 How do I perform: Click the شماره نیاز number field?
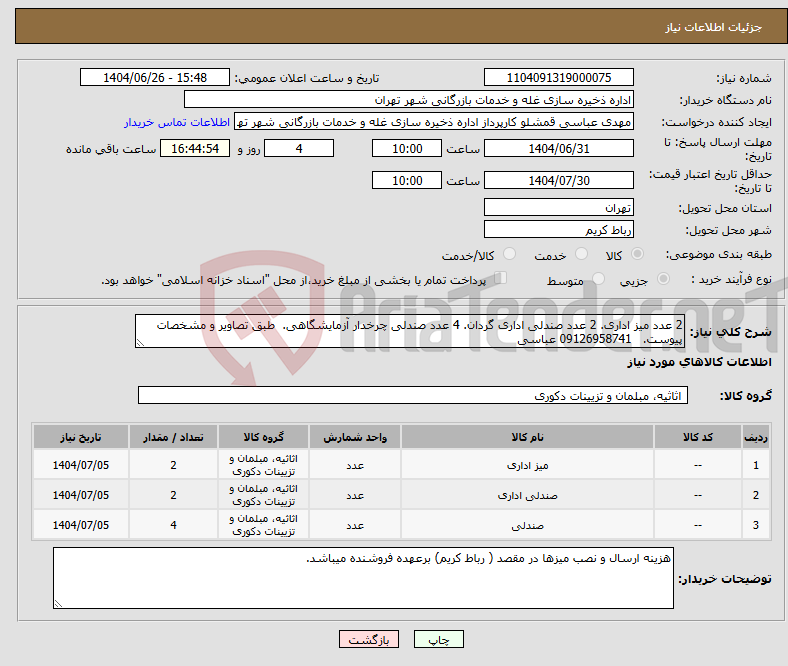tap(558, 78)
